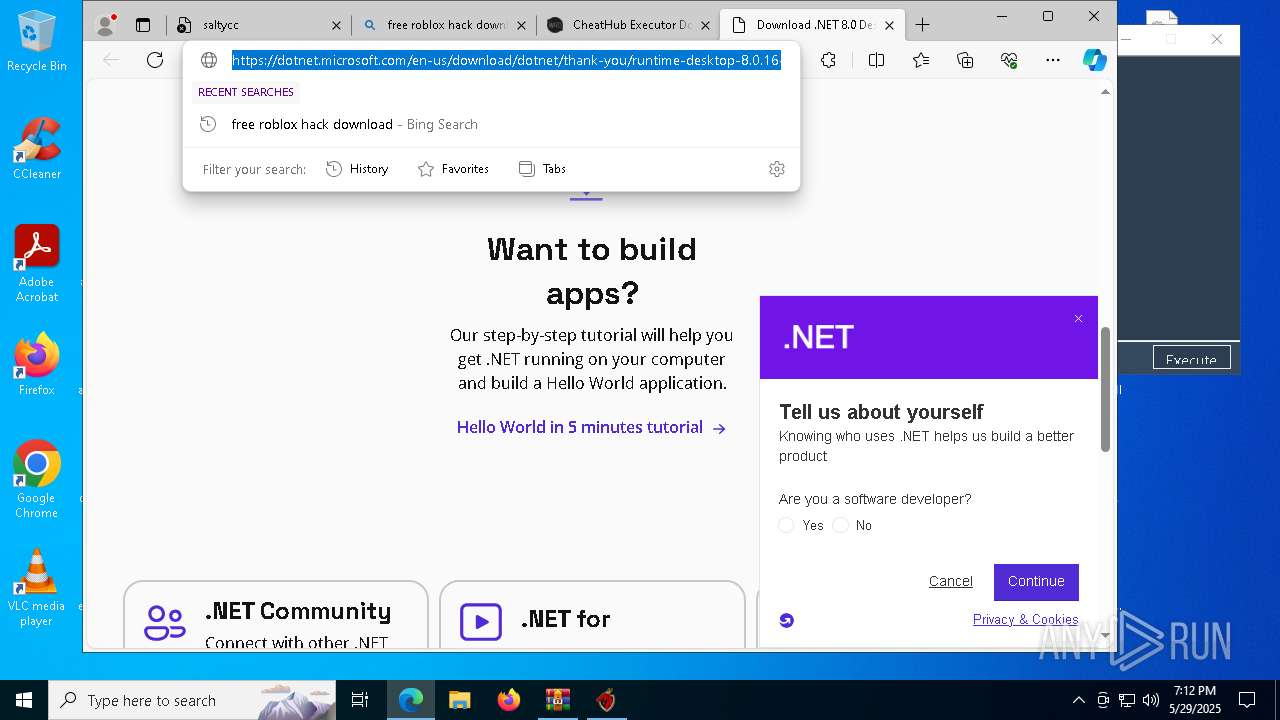Open the Recycle Bin desktop icon

37,42
